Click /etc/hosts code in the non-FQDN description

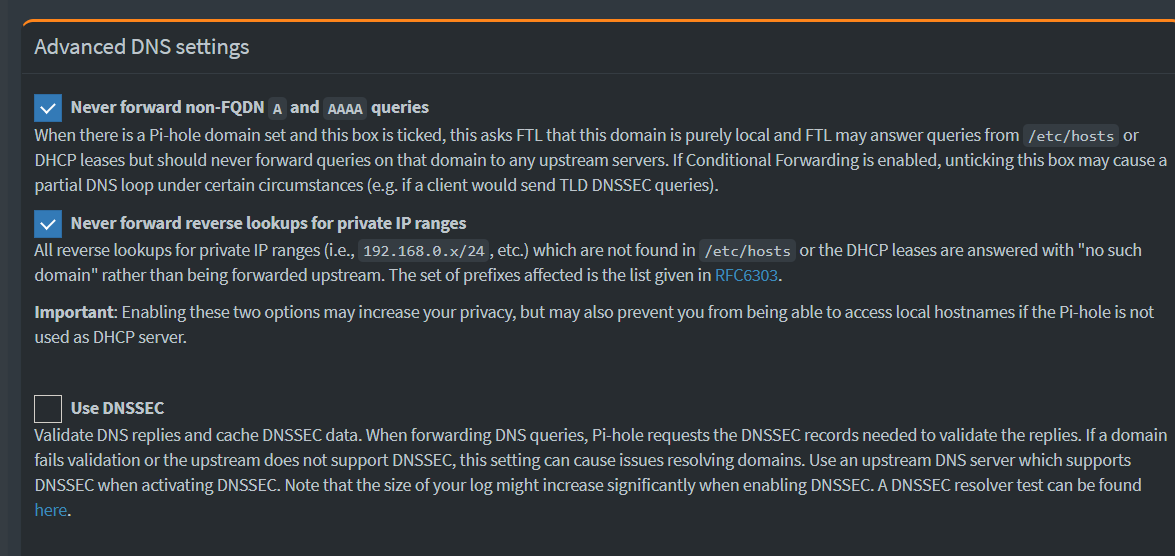[x=1072, y=136]
